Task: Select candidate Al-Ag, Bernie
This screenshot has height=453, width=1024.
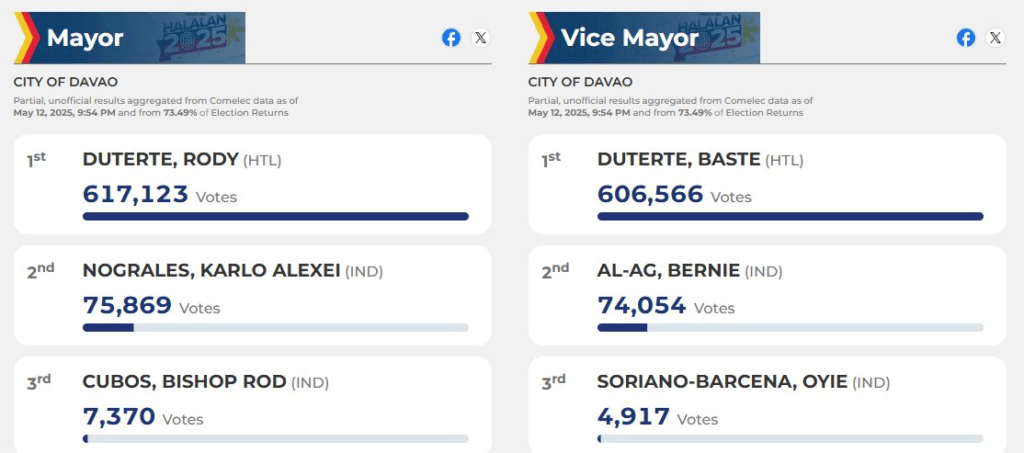Action: (668, 270)
